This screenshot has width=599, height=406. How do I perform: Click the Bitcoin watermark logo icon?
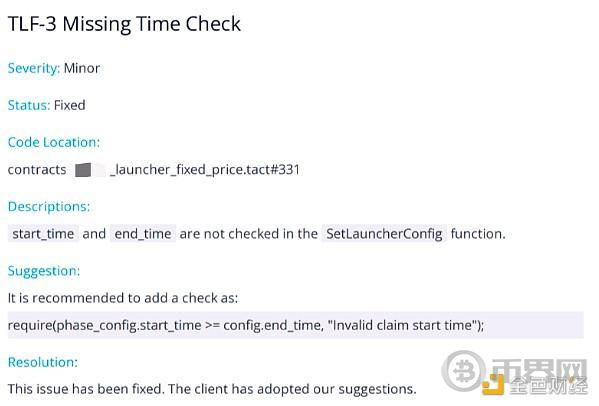click(x=463, y=371)
